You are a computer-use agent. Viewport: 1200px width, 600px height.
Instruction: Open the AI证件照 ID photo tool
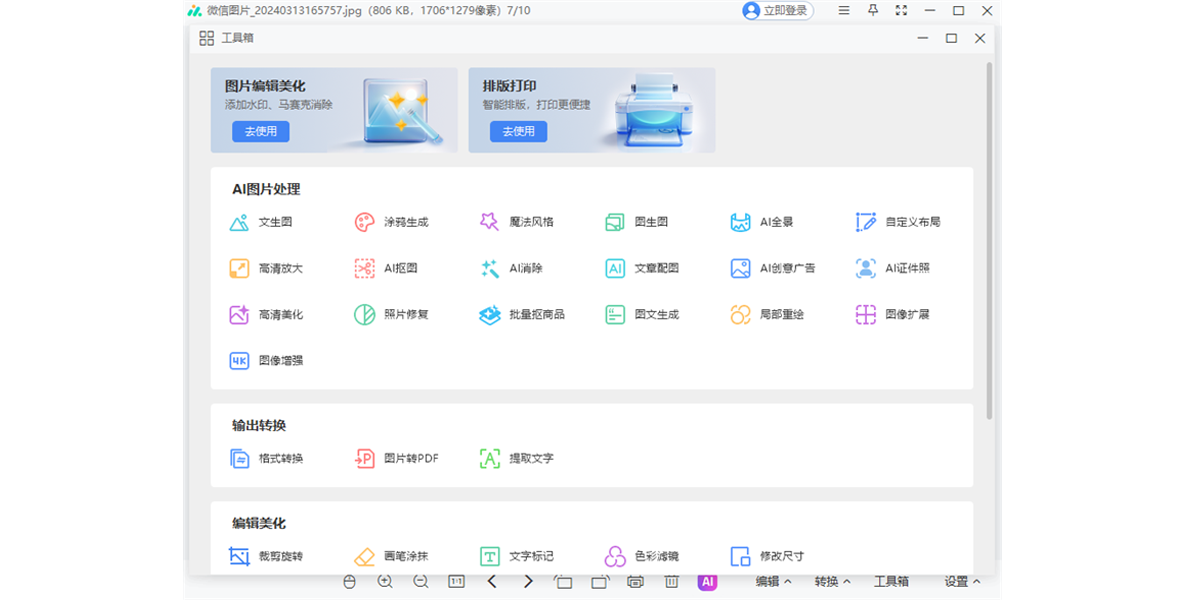click(892, 268)
